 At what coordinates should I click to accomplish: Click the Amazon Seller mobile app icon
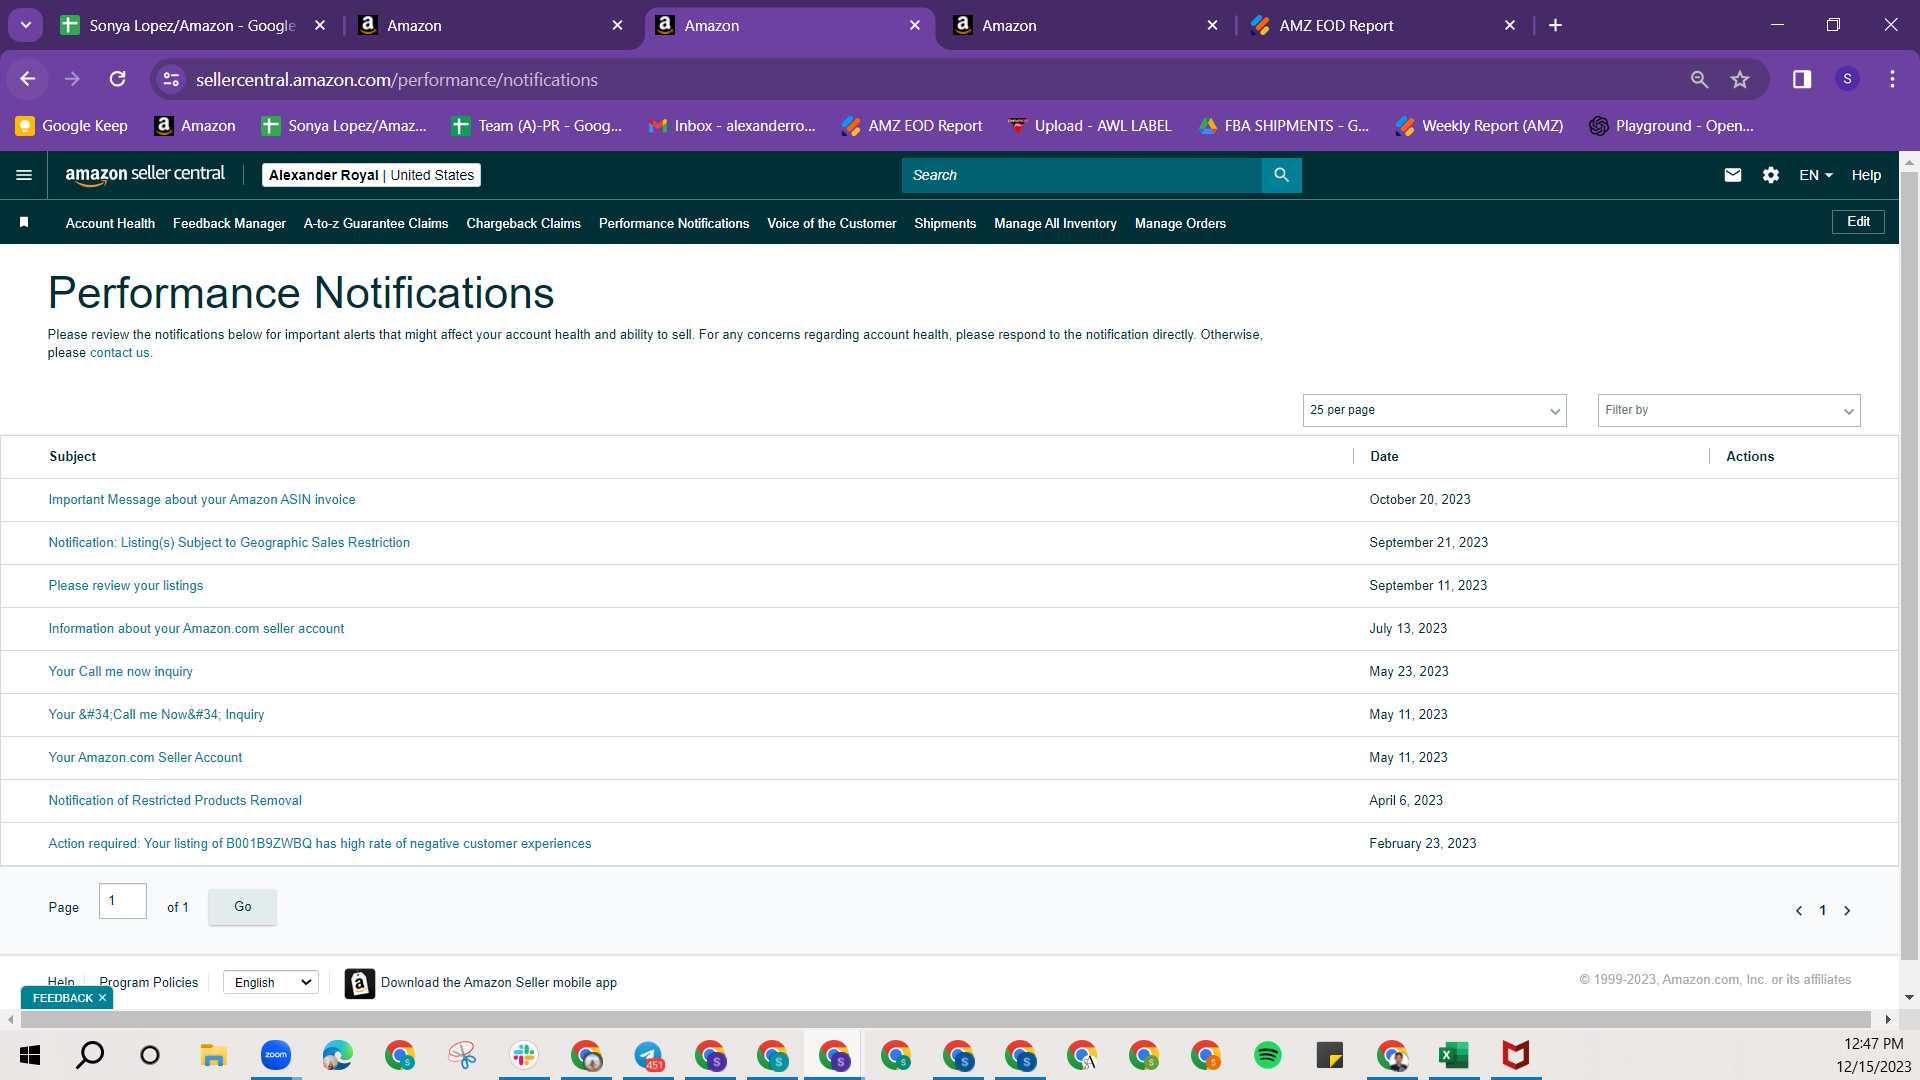point(360,983)
